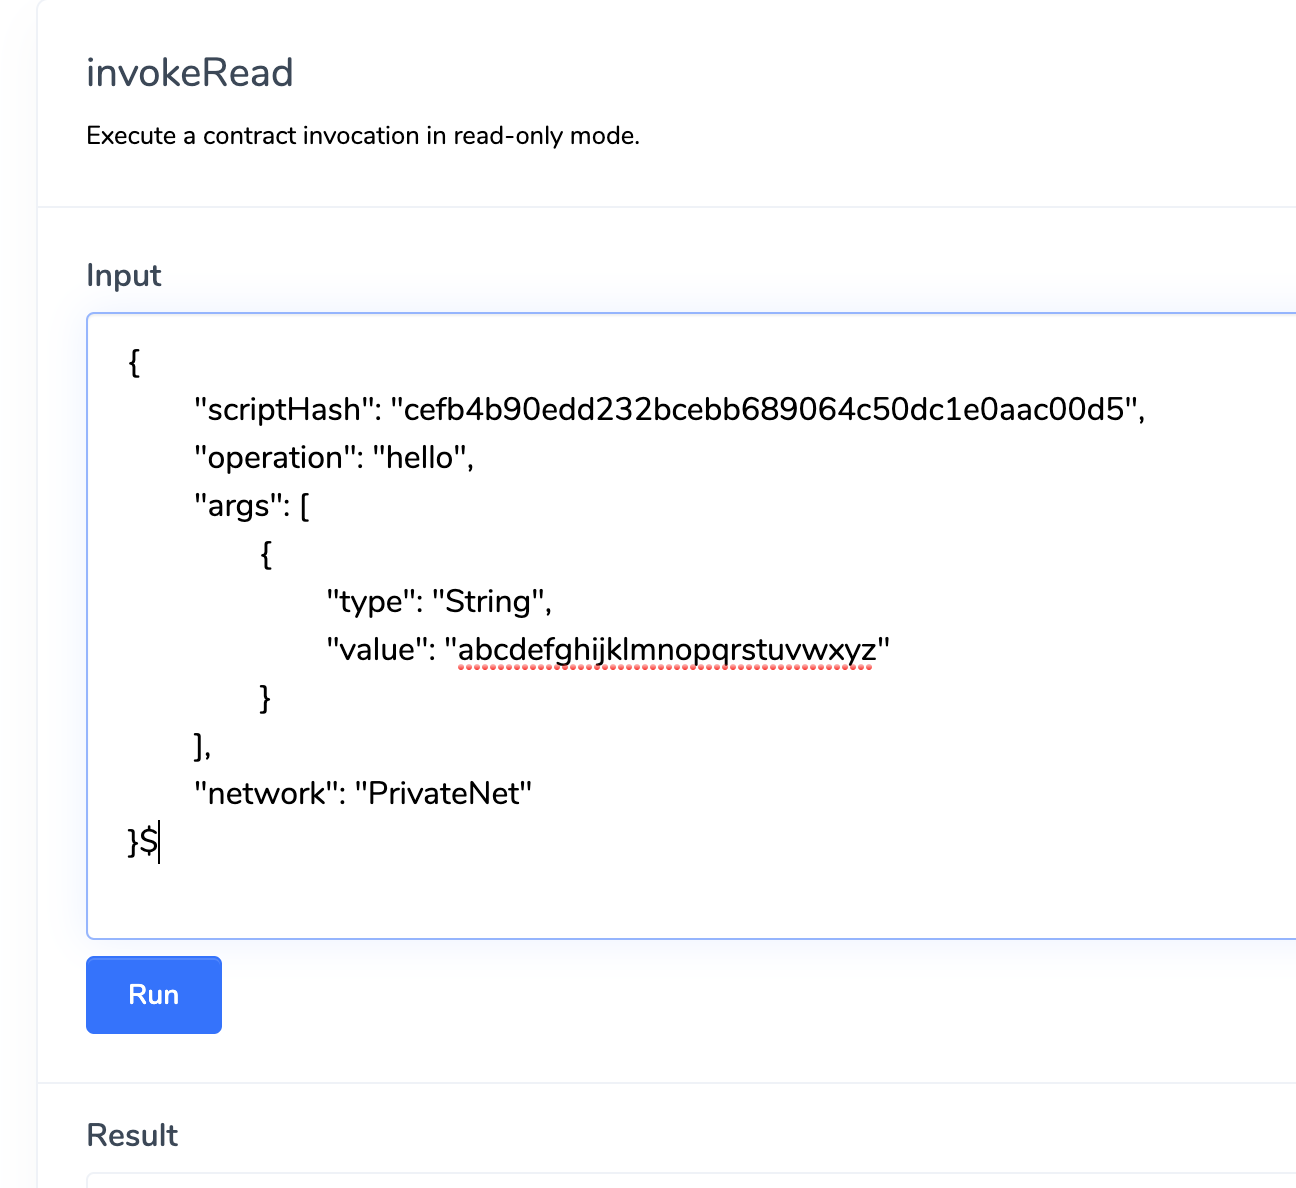Viewport: 1296px width, 1188px height.
Task: Click the Input section label
Action: click(124, 276)
